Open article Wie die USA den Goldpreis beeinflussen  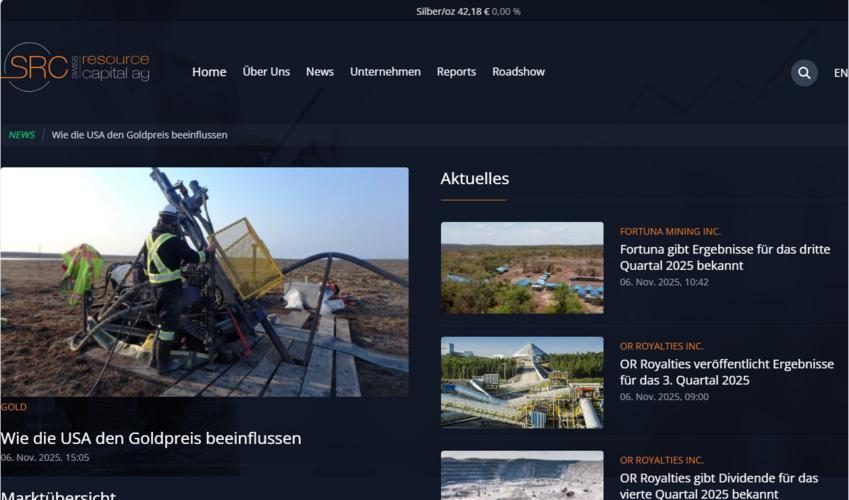pyautogui.click(x=151, y=438)
